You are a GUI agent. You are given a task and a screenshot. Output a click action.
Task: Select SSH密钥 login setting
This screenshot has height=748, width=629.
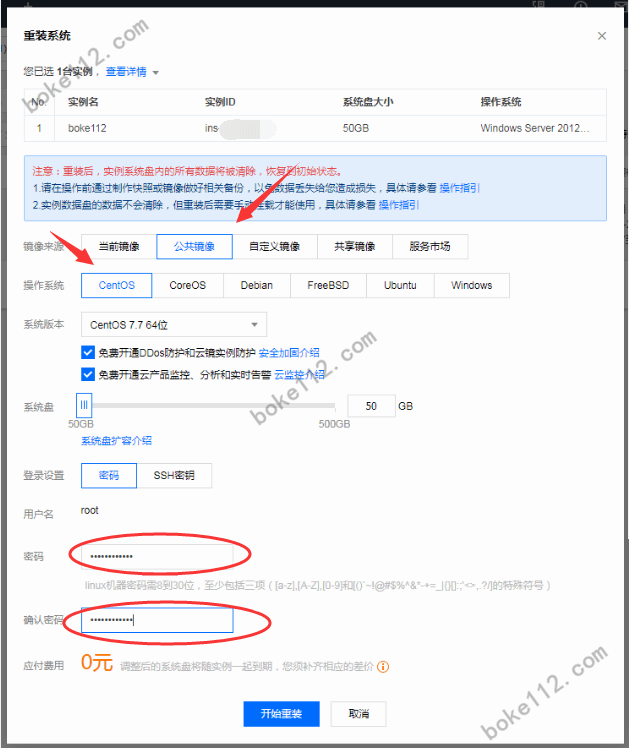[174, 476]
